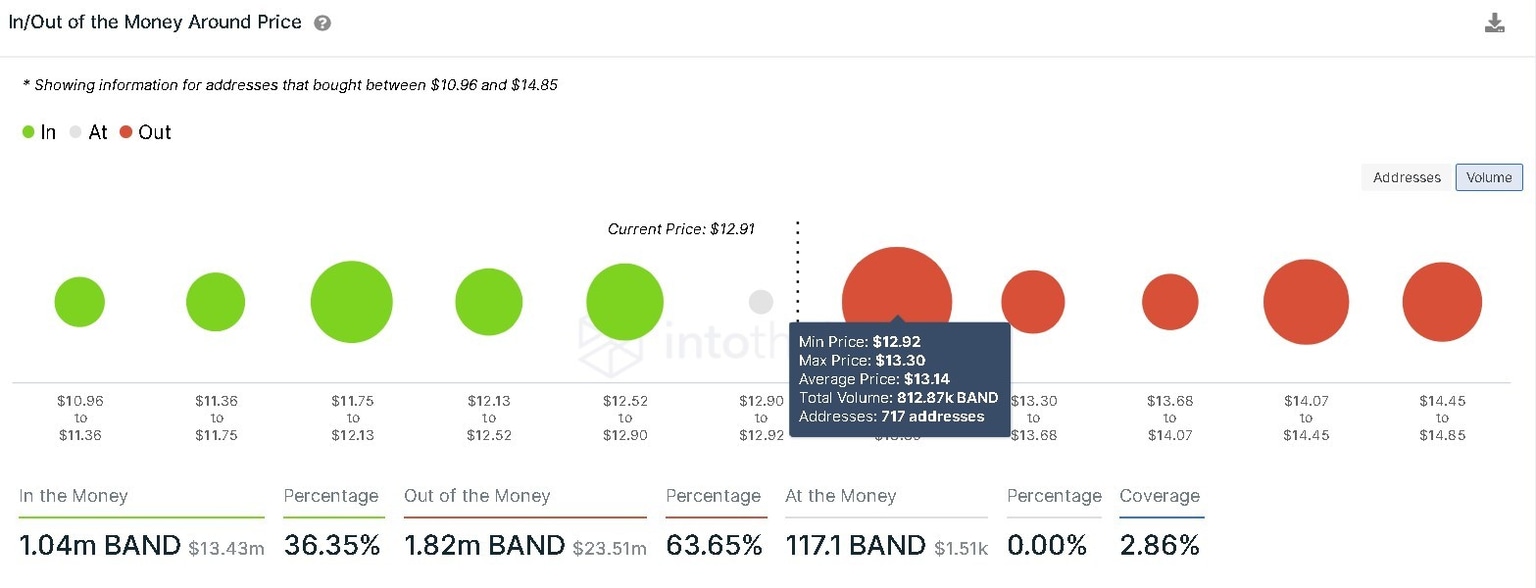Click the small gray At-the-Money bubble
Viewport: 1536px width, 588px height.
760,301
